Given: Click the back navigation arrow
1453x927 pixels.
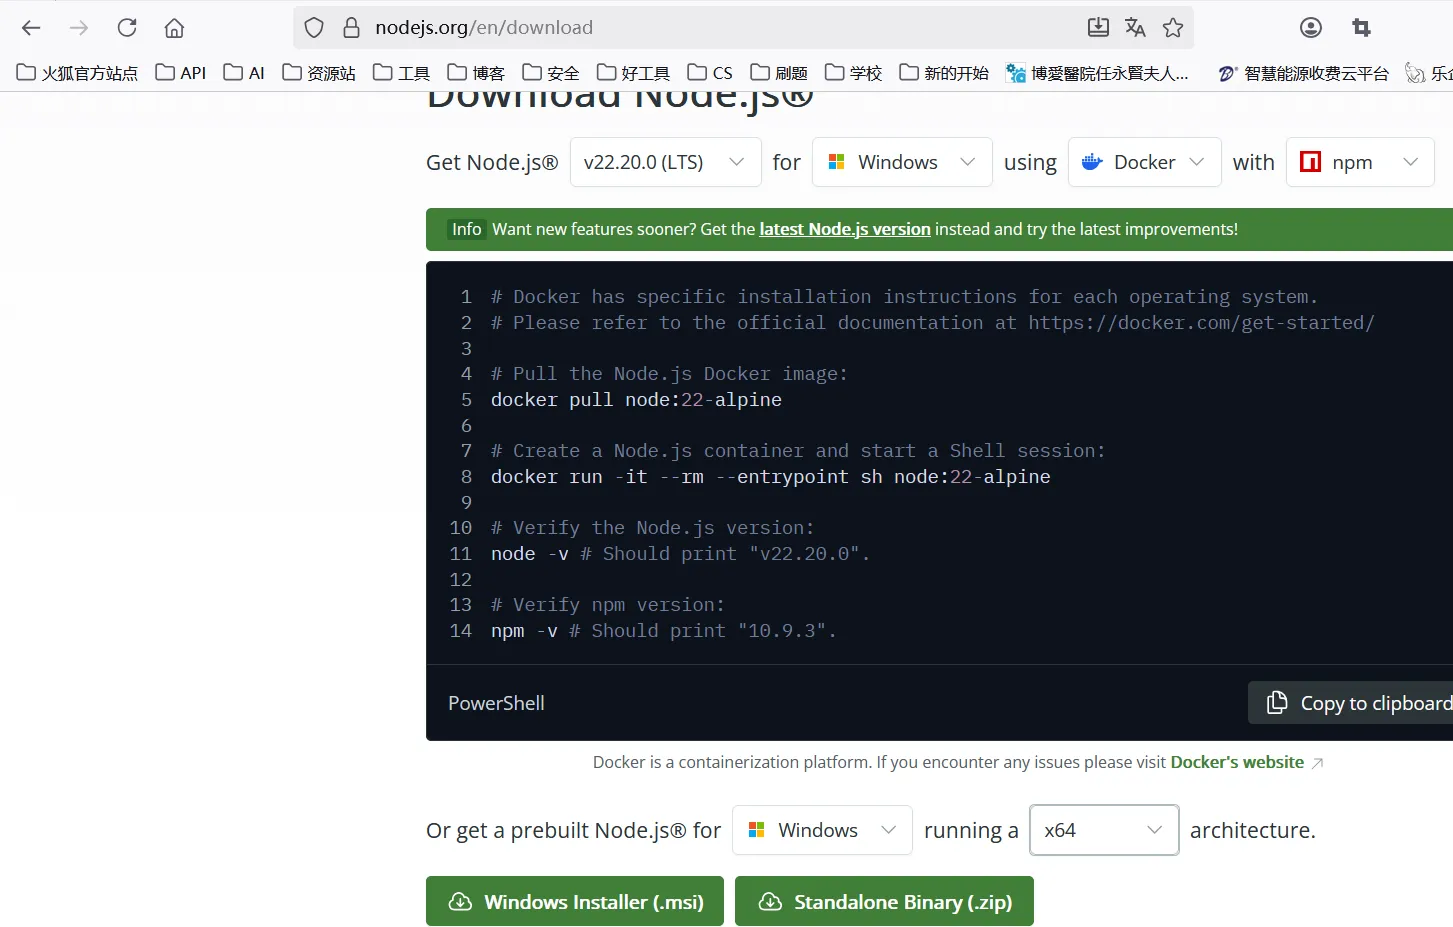Looking at the screenshot, I should pyautogui.click(x=31, y=28).
